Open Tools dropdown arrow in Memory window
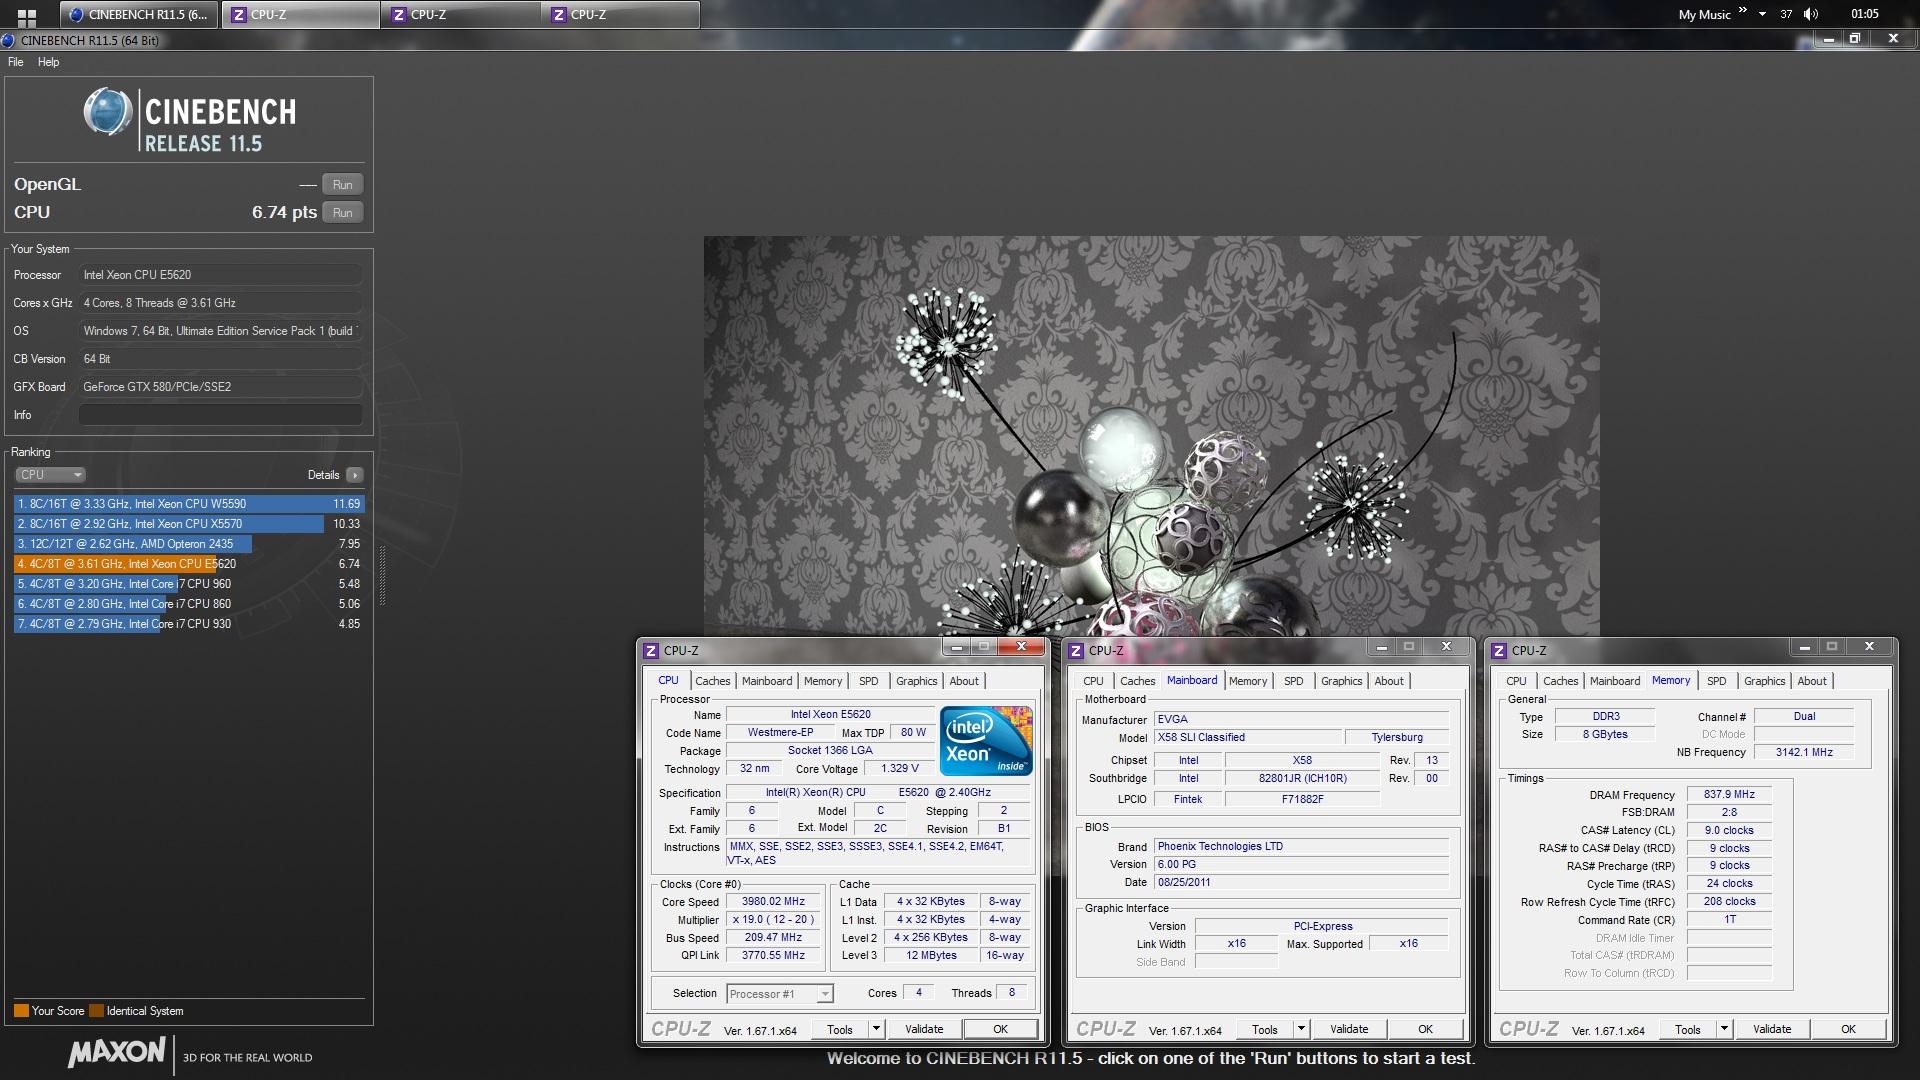The image size is (1920, 1080). click(x=1724, y=1029)
